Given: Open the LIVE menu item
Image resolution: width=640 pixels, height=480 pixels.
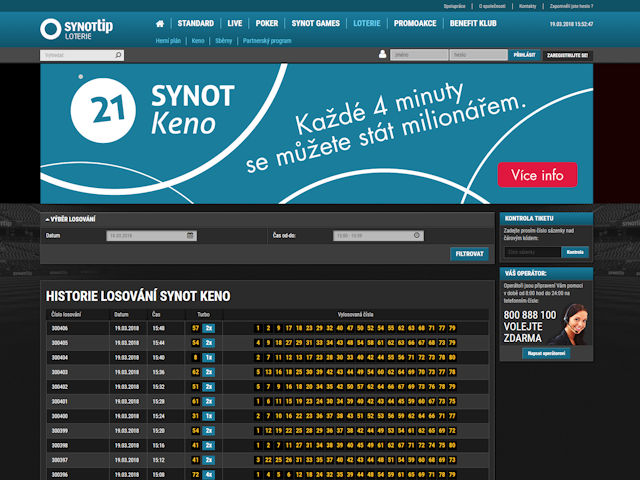Looking at the screenshot, I should click(235, 24).
